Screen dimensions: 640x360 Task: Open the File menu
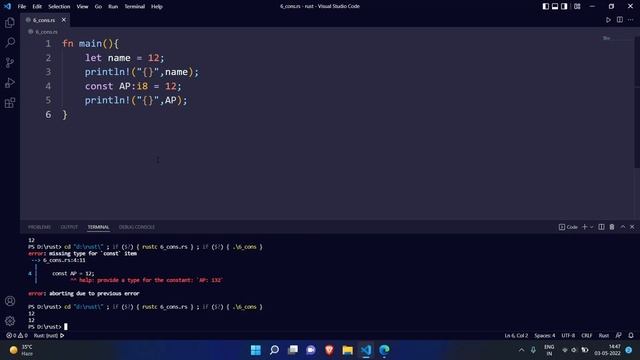point(22,6)
